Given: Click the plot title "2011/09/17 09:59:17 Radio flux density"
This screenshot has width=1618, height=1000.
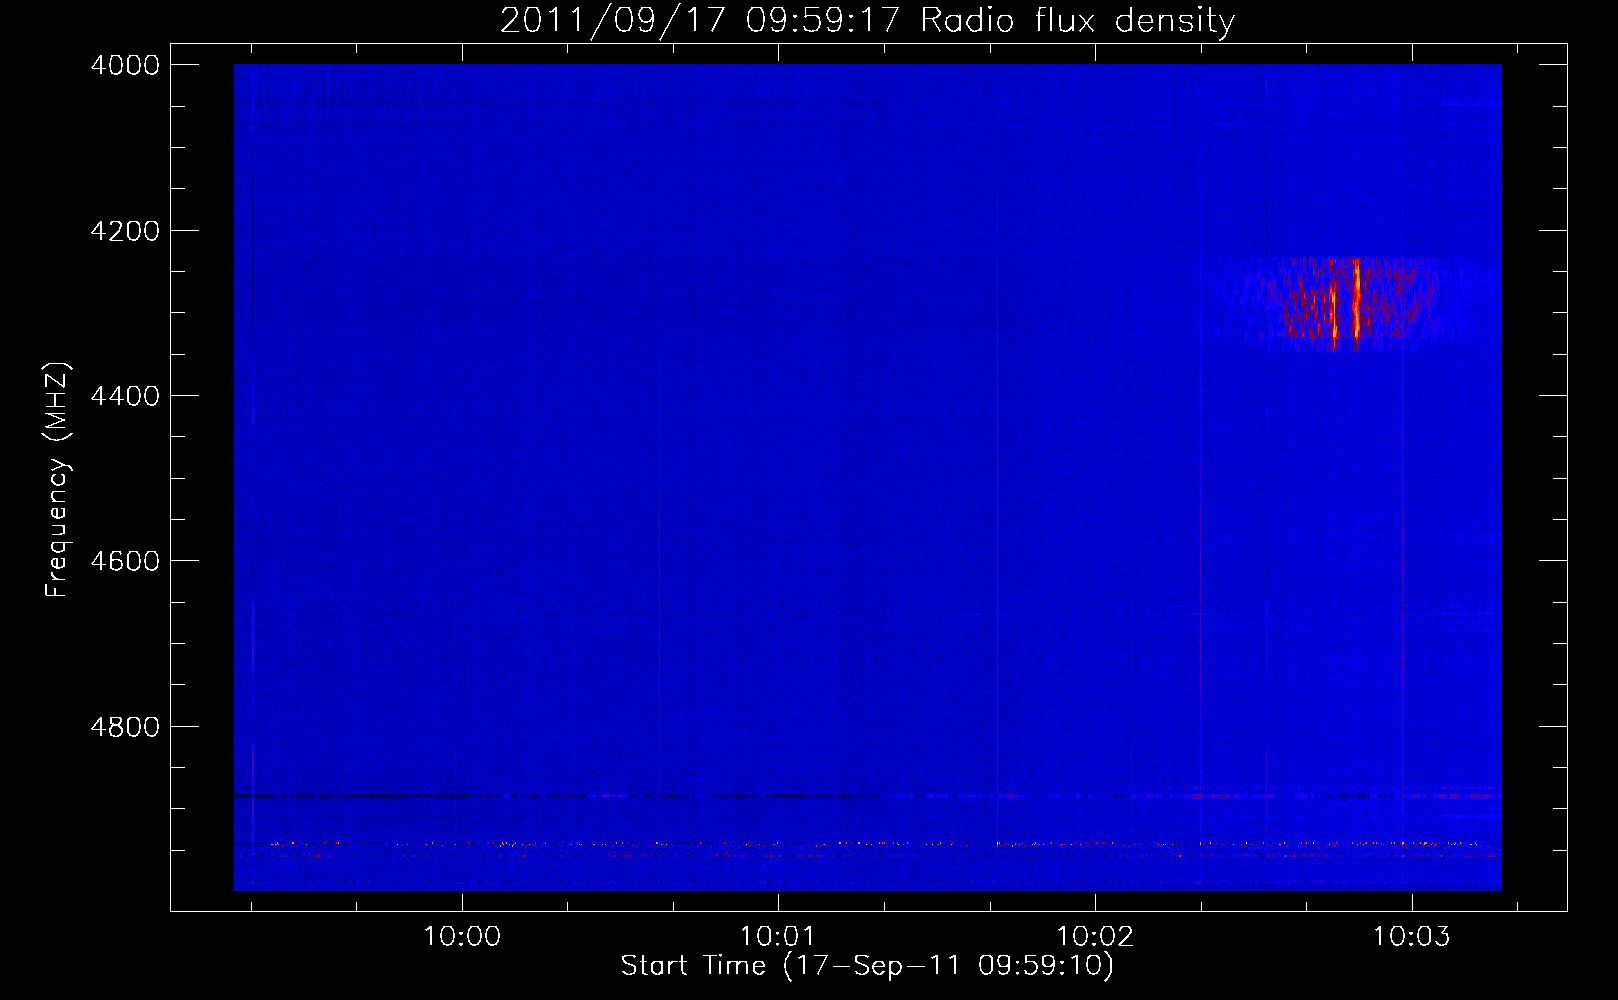Looking at the screenshot, I should [x=867, y=20].
